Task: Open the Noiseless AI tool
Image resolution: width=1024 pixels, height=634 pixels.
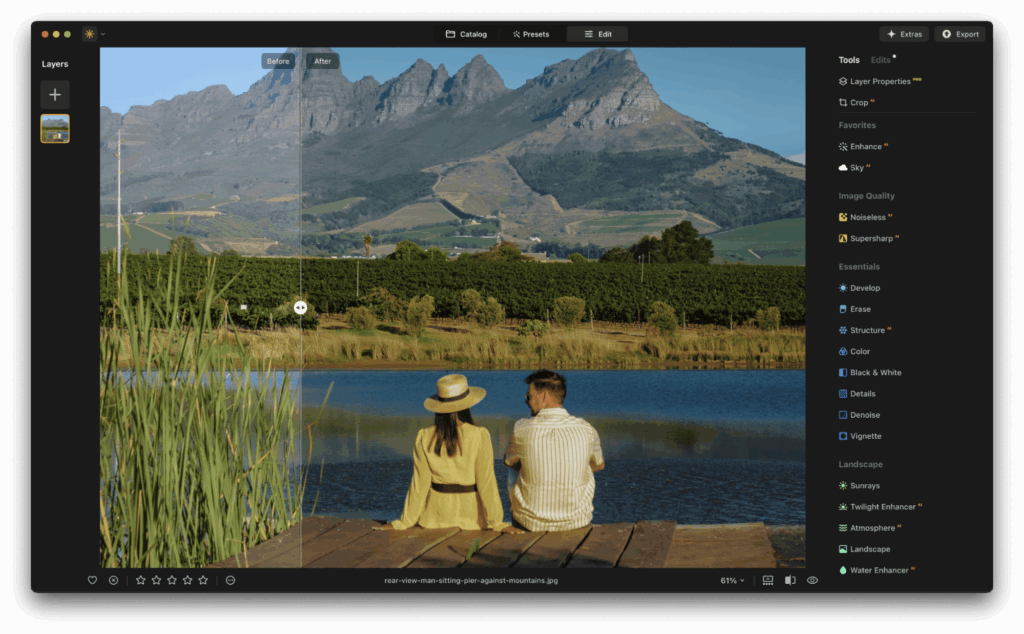Action: pyautogui.click(x=868, y=217)
